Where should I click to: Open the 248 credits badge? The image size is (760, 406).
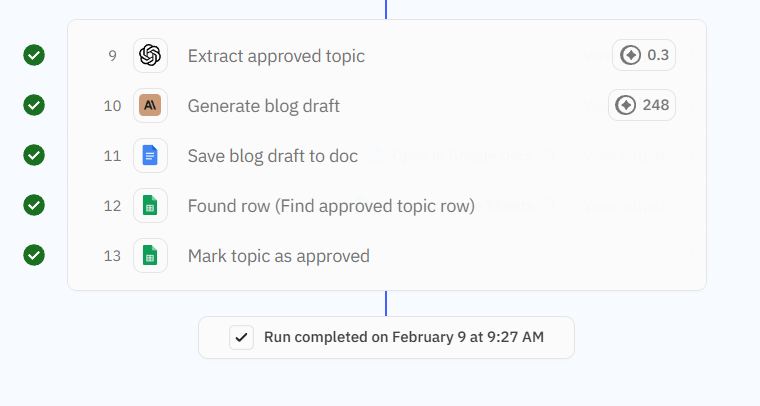click(x=642, y=105)
